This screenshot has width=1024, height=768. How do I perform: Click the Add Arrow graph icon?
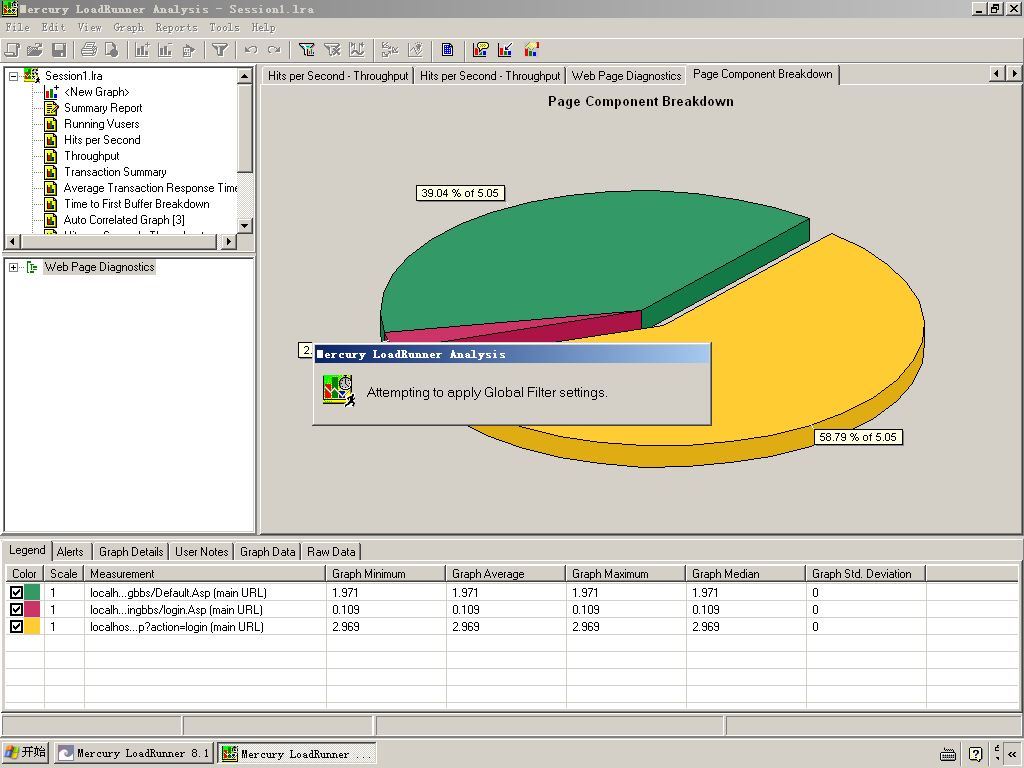[x=505, y=50]
